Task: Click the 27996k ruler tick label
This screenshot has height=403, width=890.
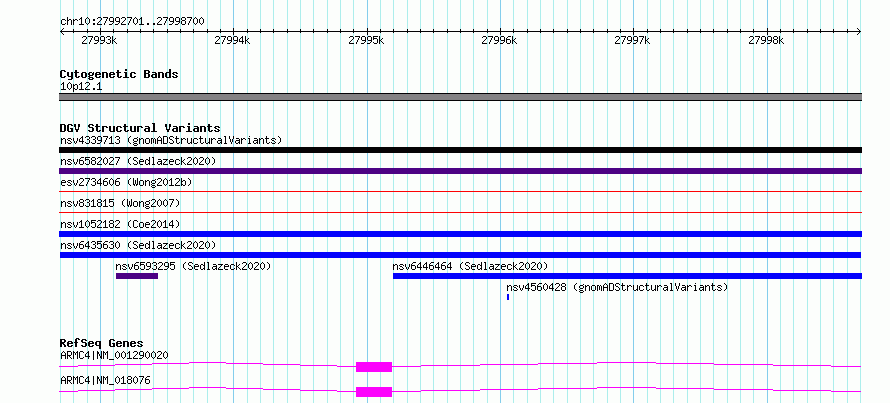Action: point(499,40)
